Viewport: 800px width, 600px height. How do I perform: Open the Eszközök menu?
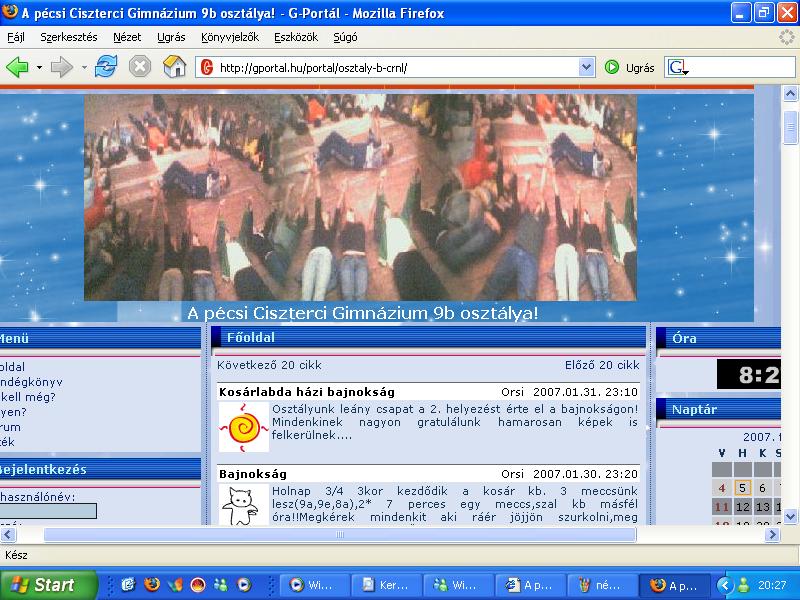pos(296,37)
